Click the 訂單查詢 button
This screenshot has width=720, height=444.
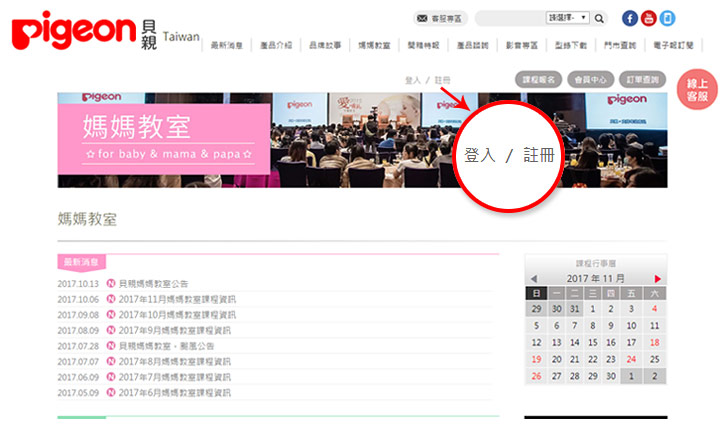640,79
